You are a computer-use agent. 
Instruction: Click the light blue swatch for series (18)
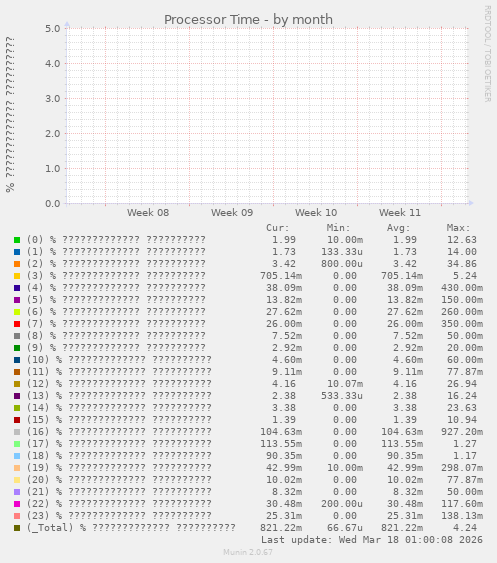17,456
